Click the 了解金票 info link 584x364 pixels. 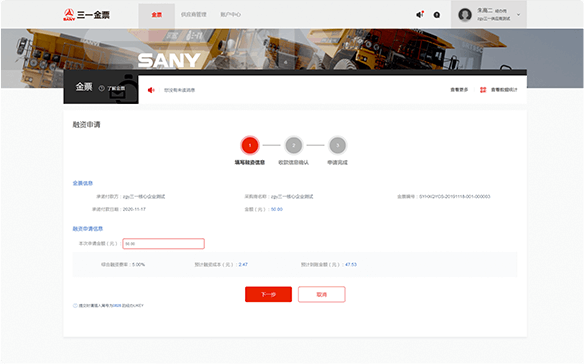coord(116,89)
